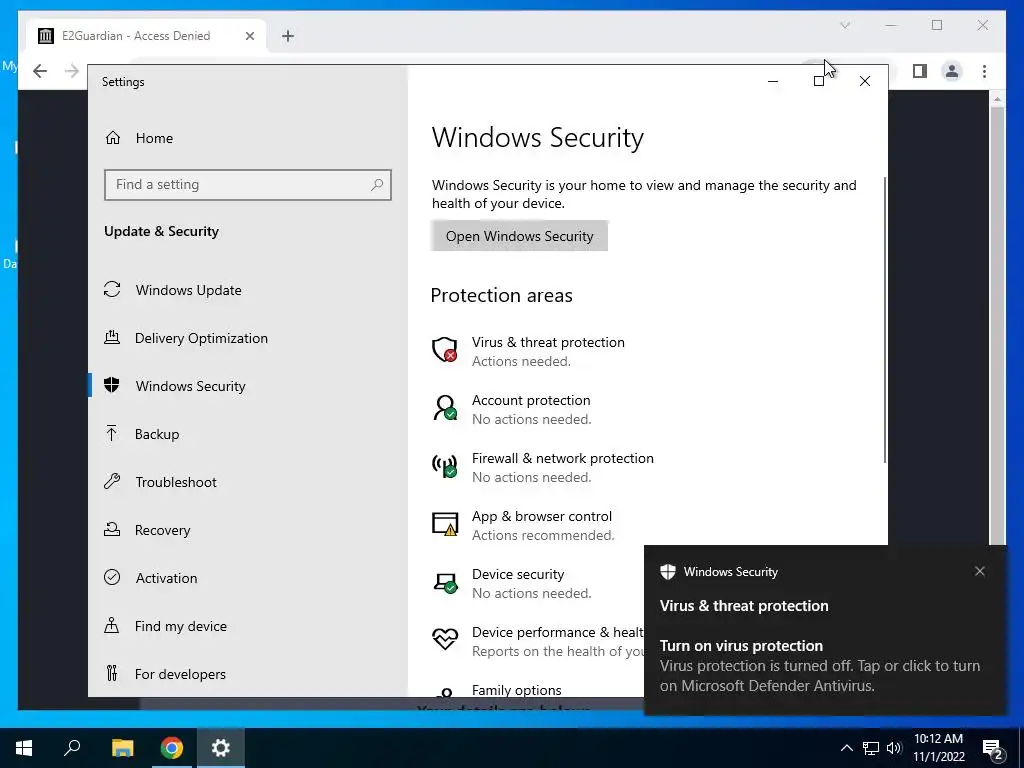This screenshot has width=1024, height=768.
Task: Click the Find a setting search box
Action: click(248, 185)
